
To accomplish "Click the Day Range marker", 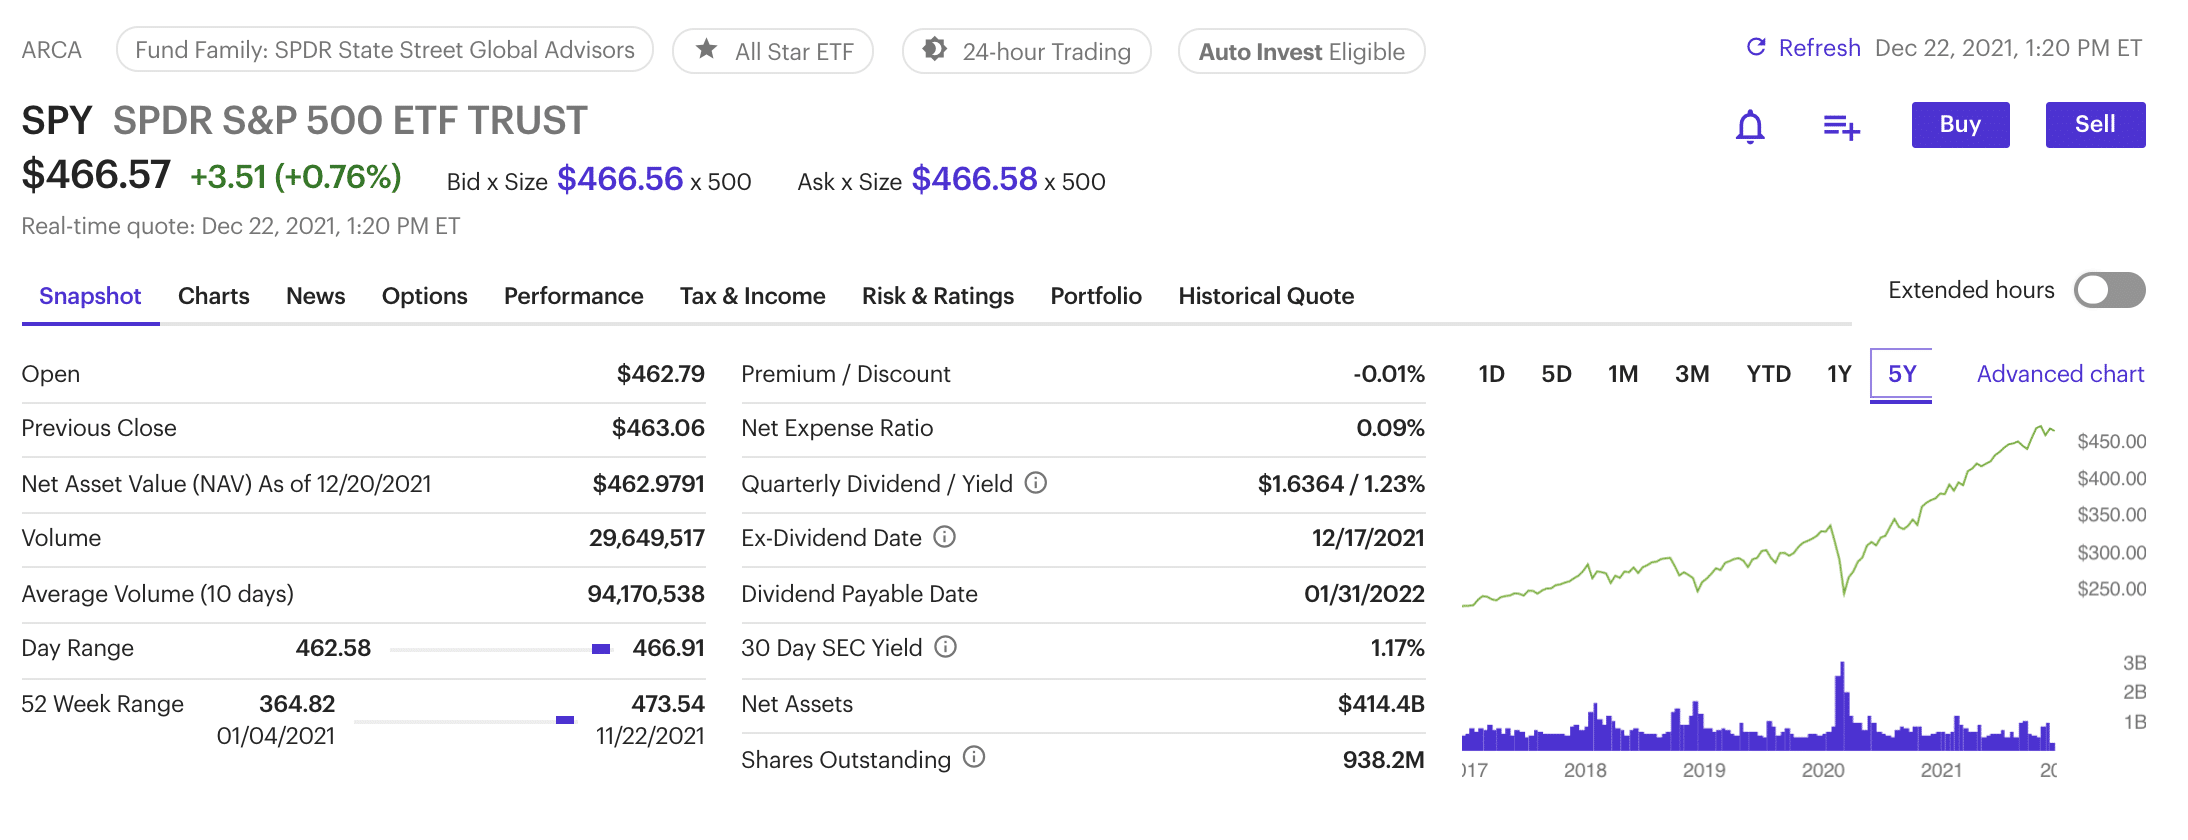I will [x=601, y=649].
